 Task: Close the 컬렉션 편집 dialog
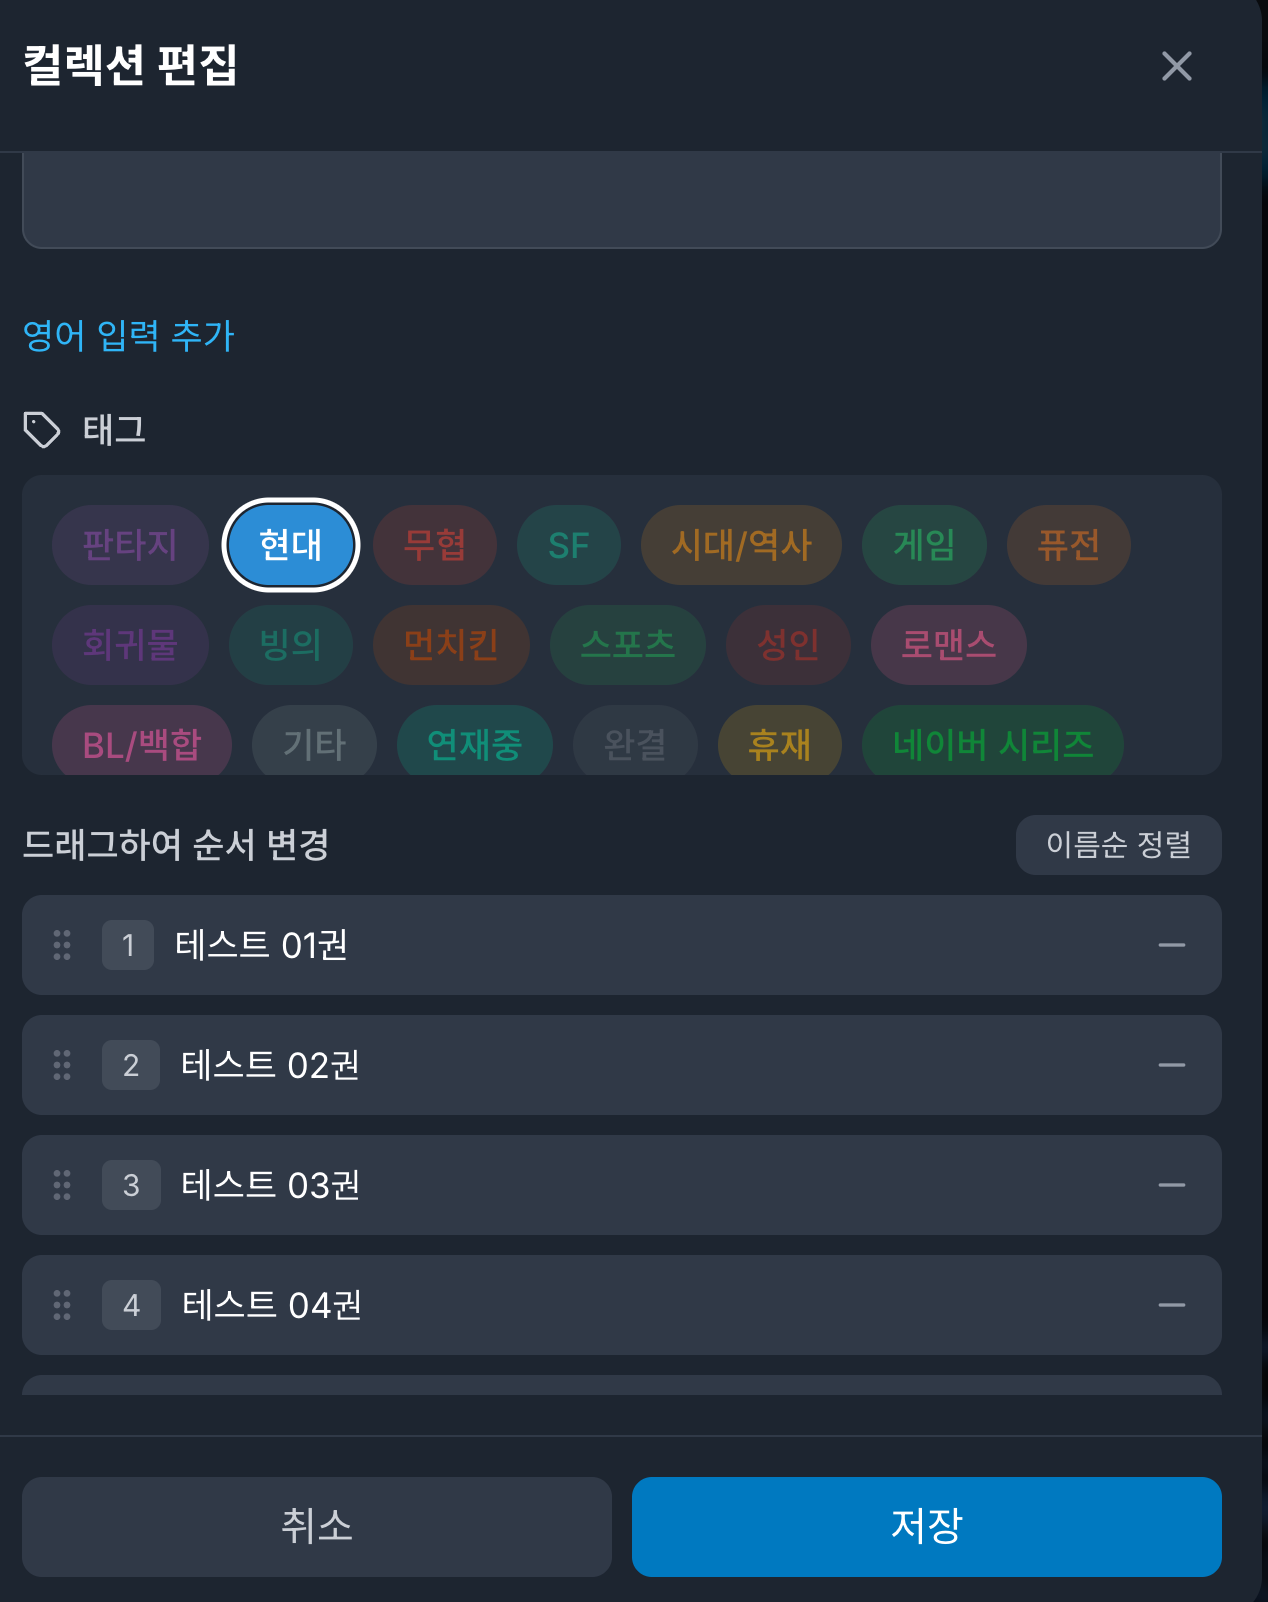click(1176, 66)
